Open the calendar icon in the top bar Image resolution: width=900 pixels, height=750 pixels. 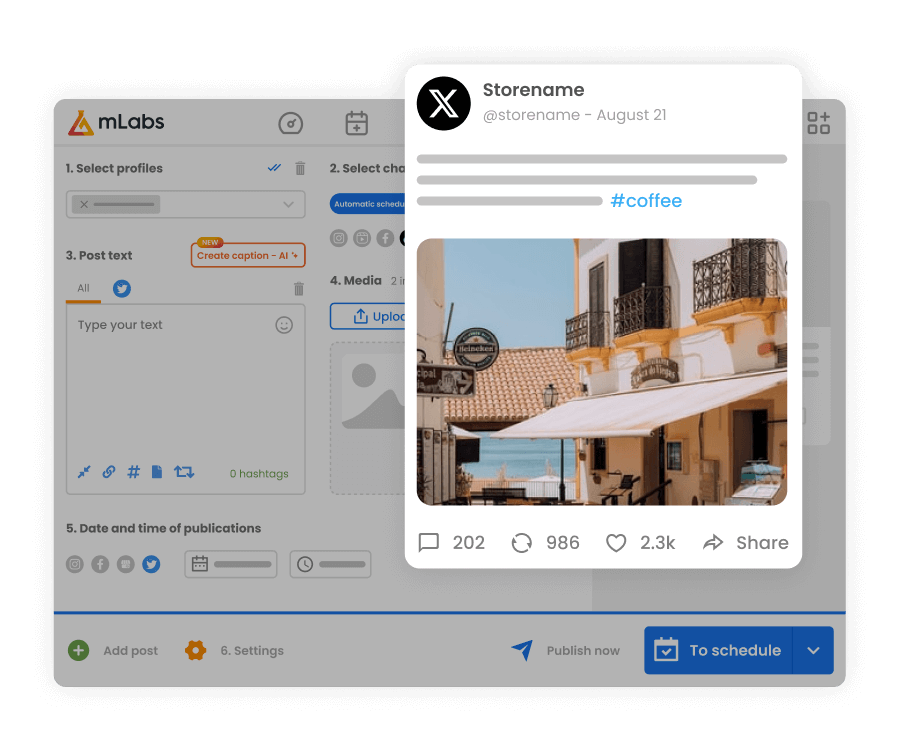(x=356, y=123)
